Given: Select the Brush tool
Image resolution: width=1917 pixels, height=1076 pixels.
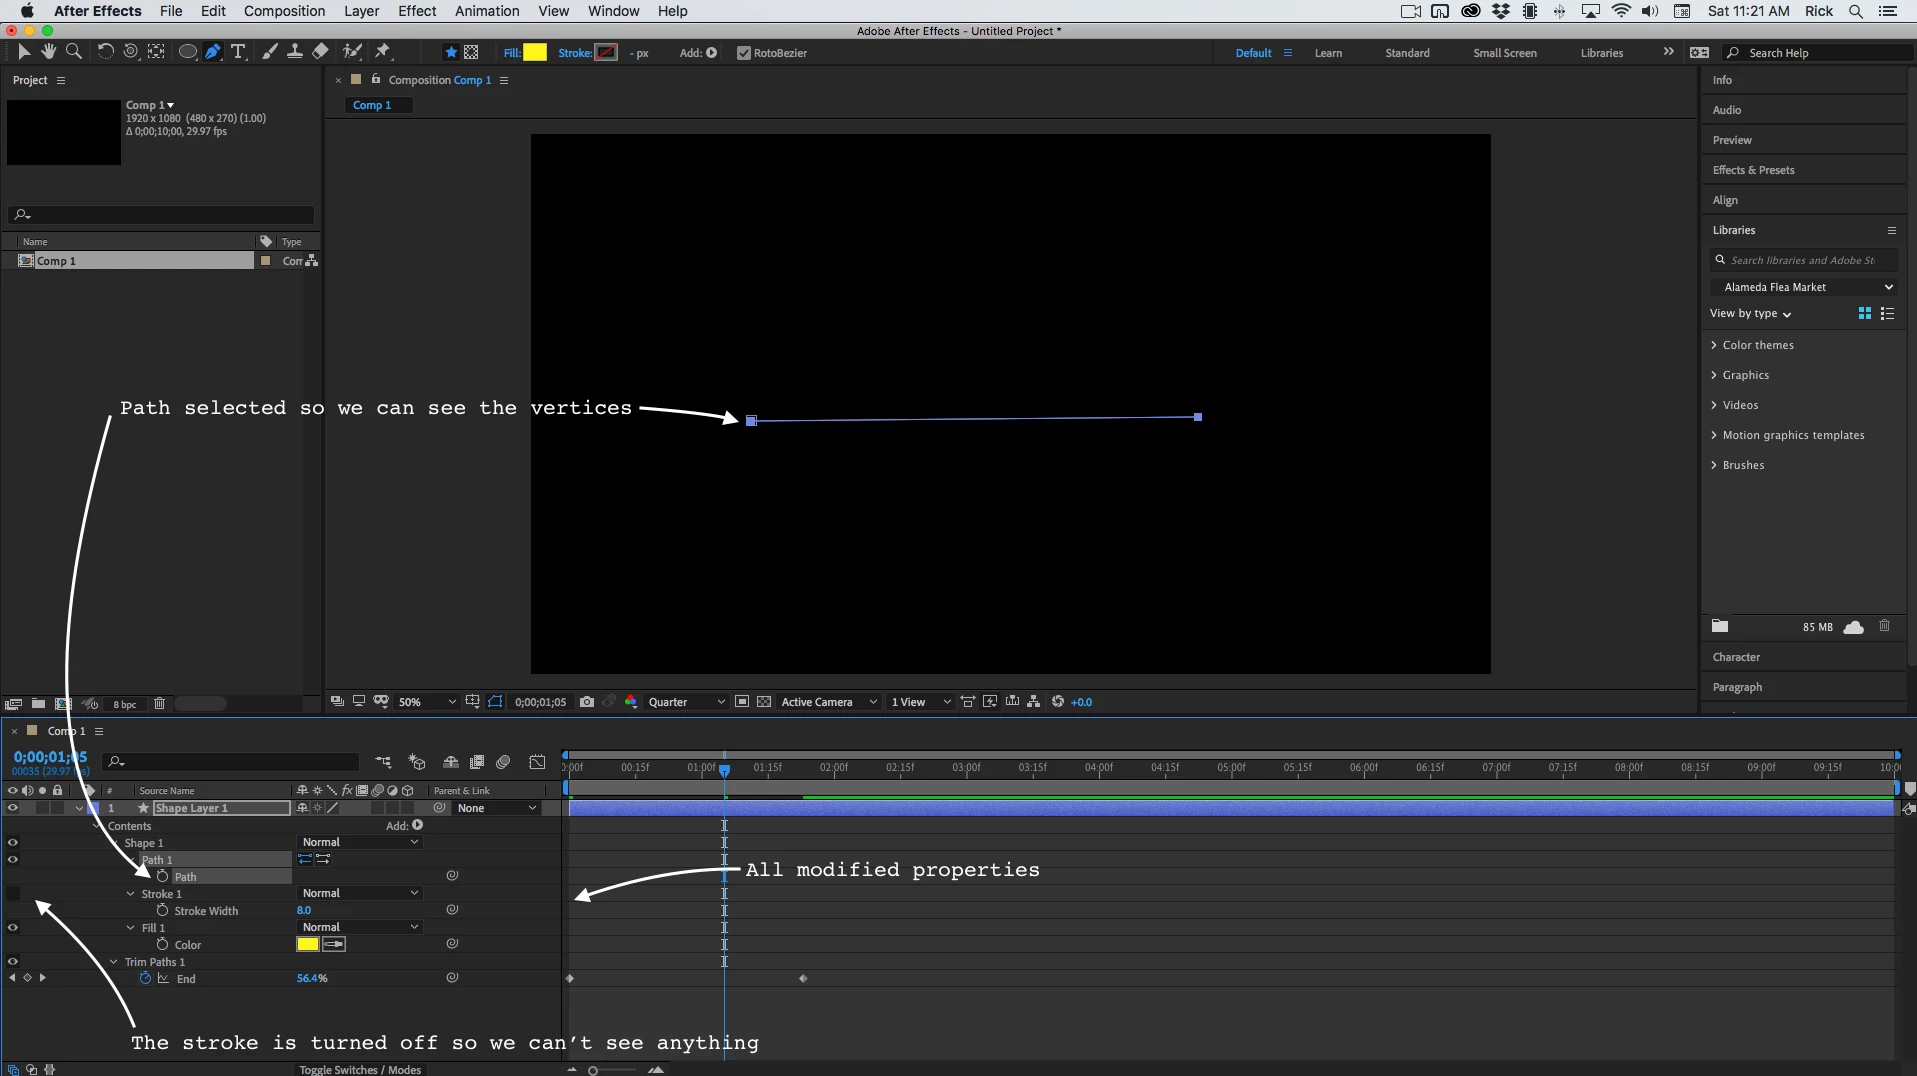Looking at the screenshot, I should click(x=270, y=52).
